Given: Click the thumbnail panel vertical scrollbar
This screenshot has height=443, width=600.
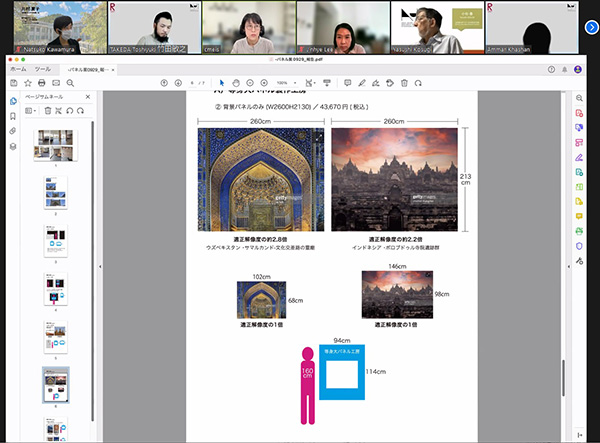Looking at the screenshot, I should [92, 272].
